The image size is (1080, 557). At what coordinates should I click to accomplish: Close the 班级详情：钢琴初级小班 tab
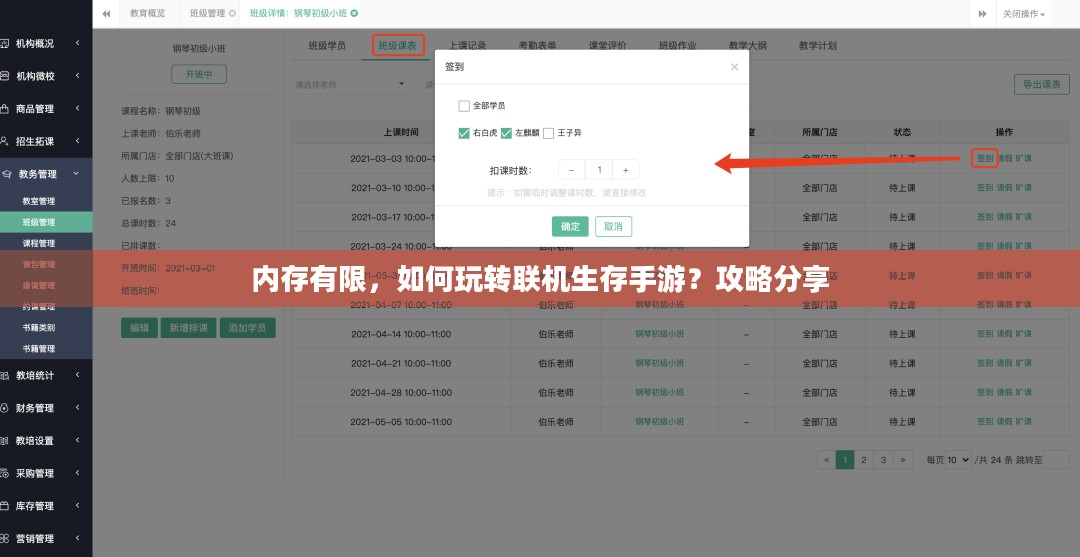click(x=354, y=13)
